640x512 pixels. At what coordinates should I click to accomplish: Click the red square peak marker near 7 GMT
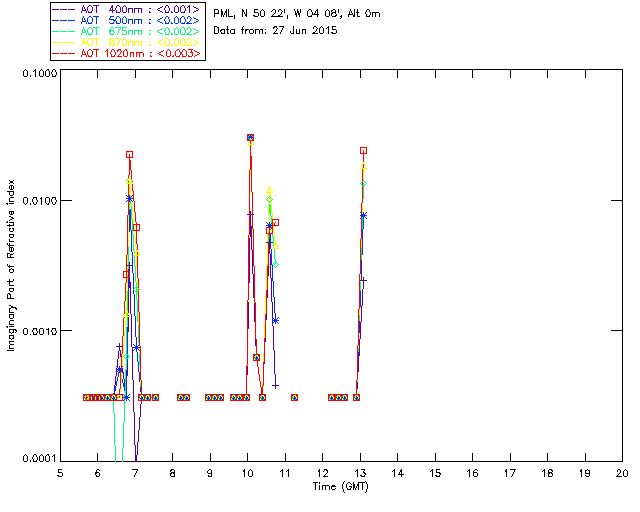(129, 155)
